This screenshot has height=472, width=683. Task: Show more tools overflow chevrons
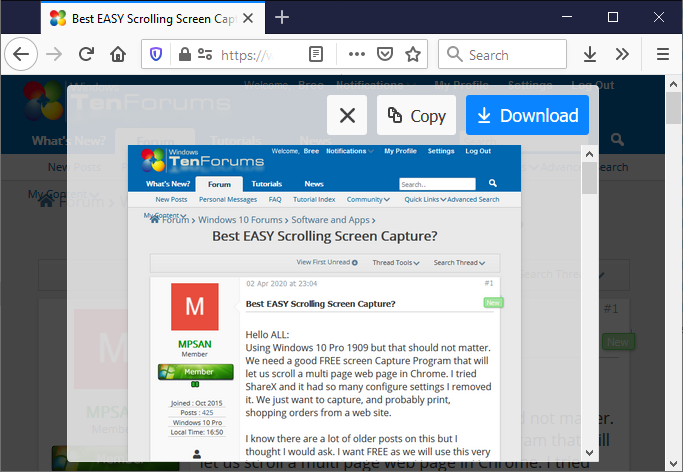tap(622, 54)
